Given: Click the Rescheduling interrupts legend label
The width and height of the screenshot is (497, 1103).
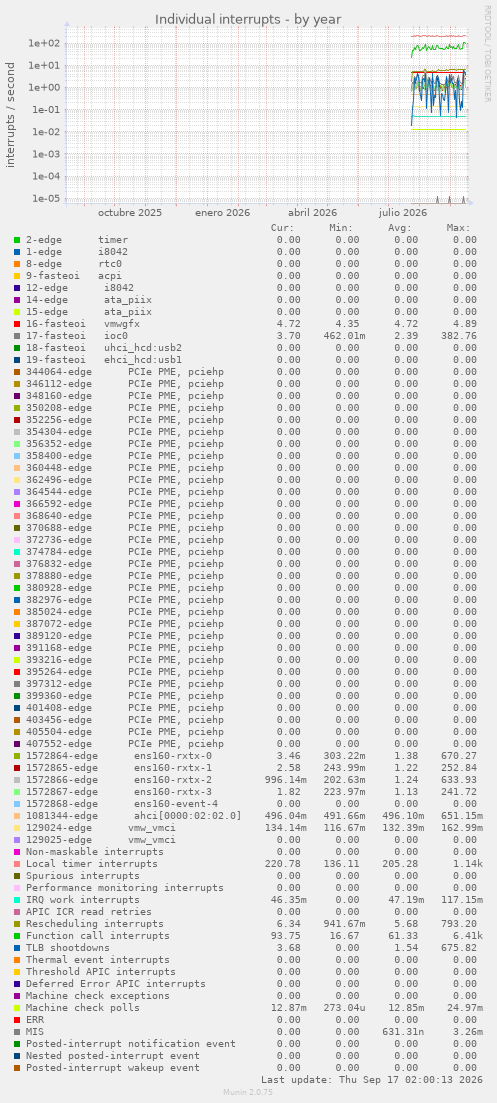Looking at the screenshot, I should pyautogui.click(x=95, y=924).
